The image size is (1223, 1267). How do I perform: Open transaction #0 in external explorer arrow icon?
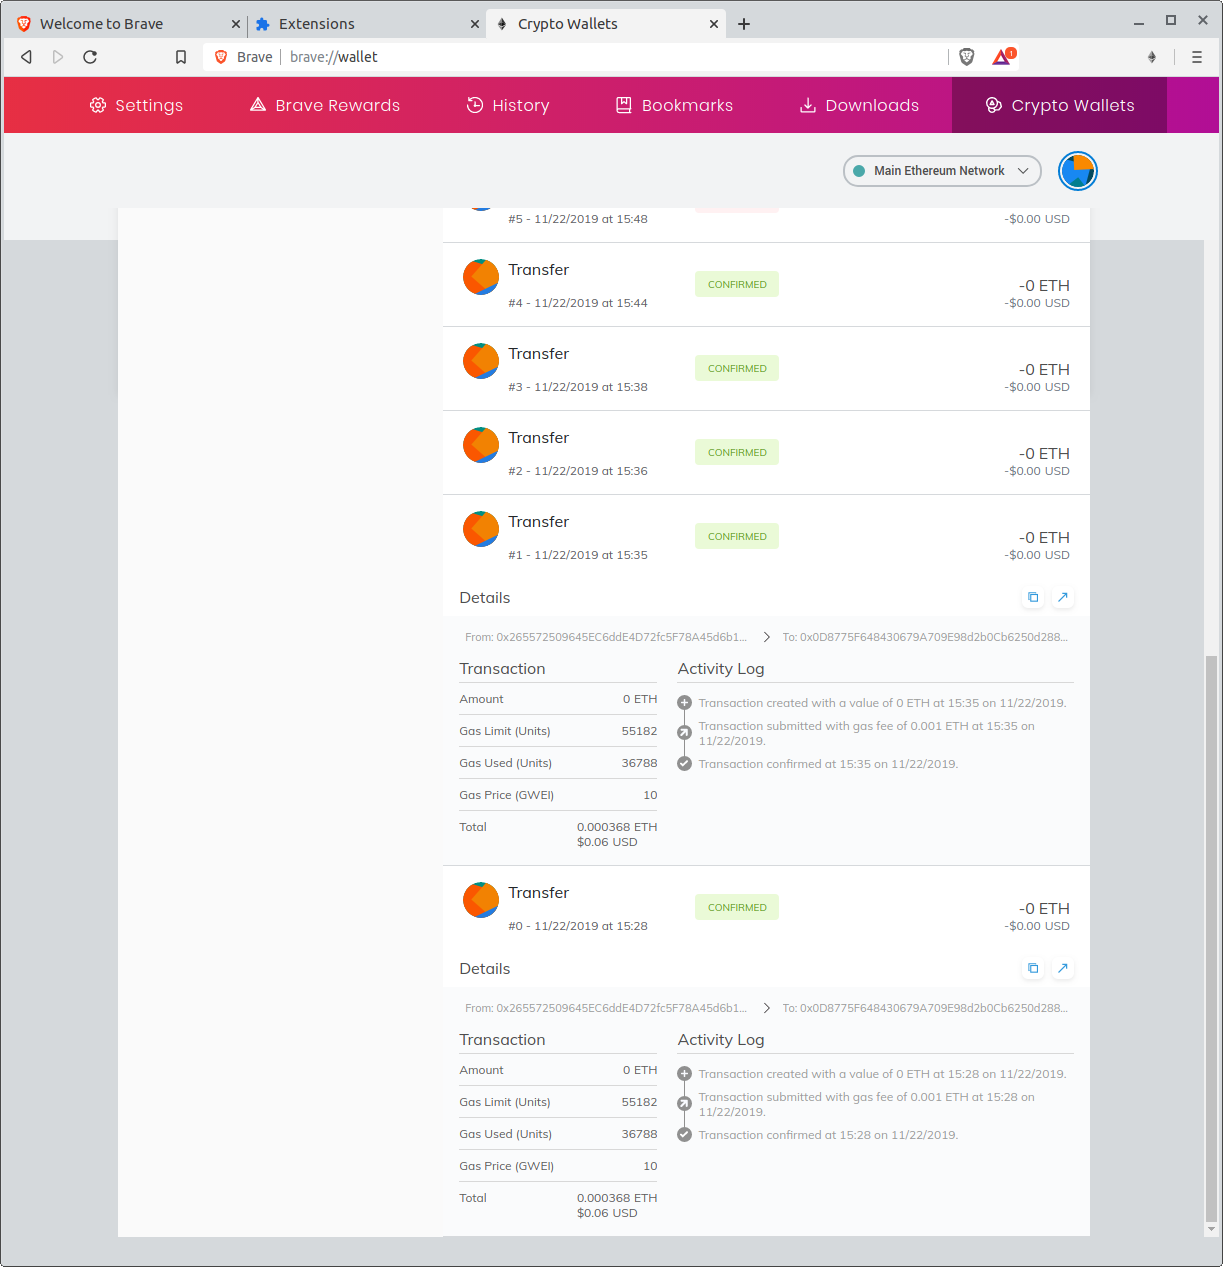point(1063,968)
